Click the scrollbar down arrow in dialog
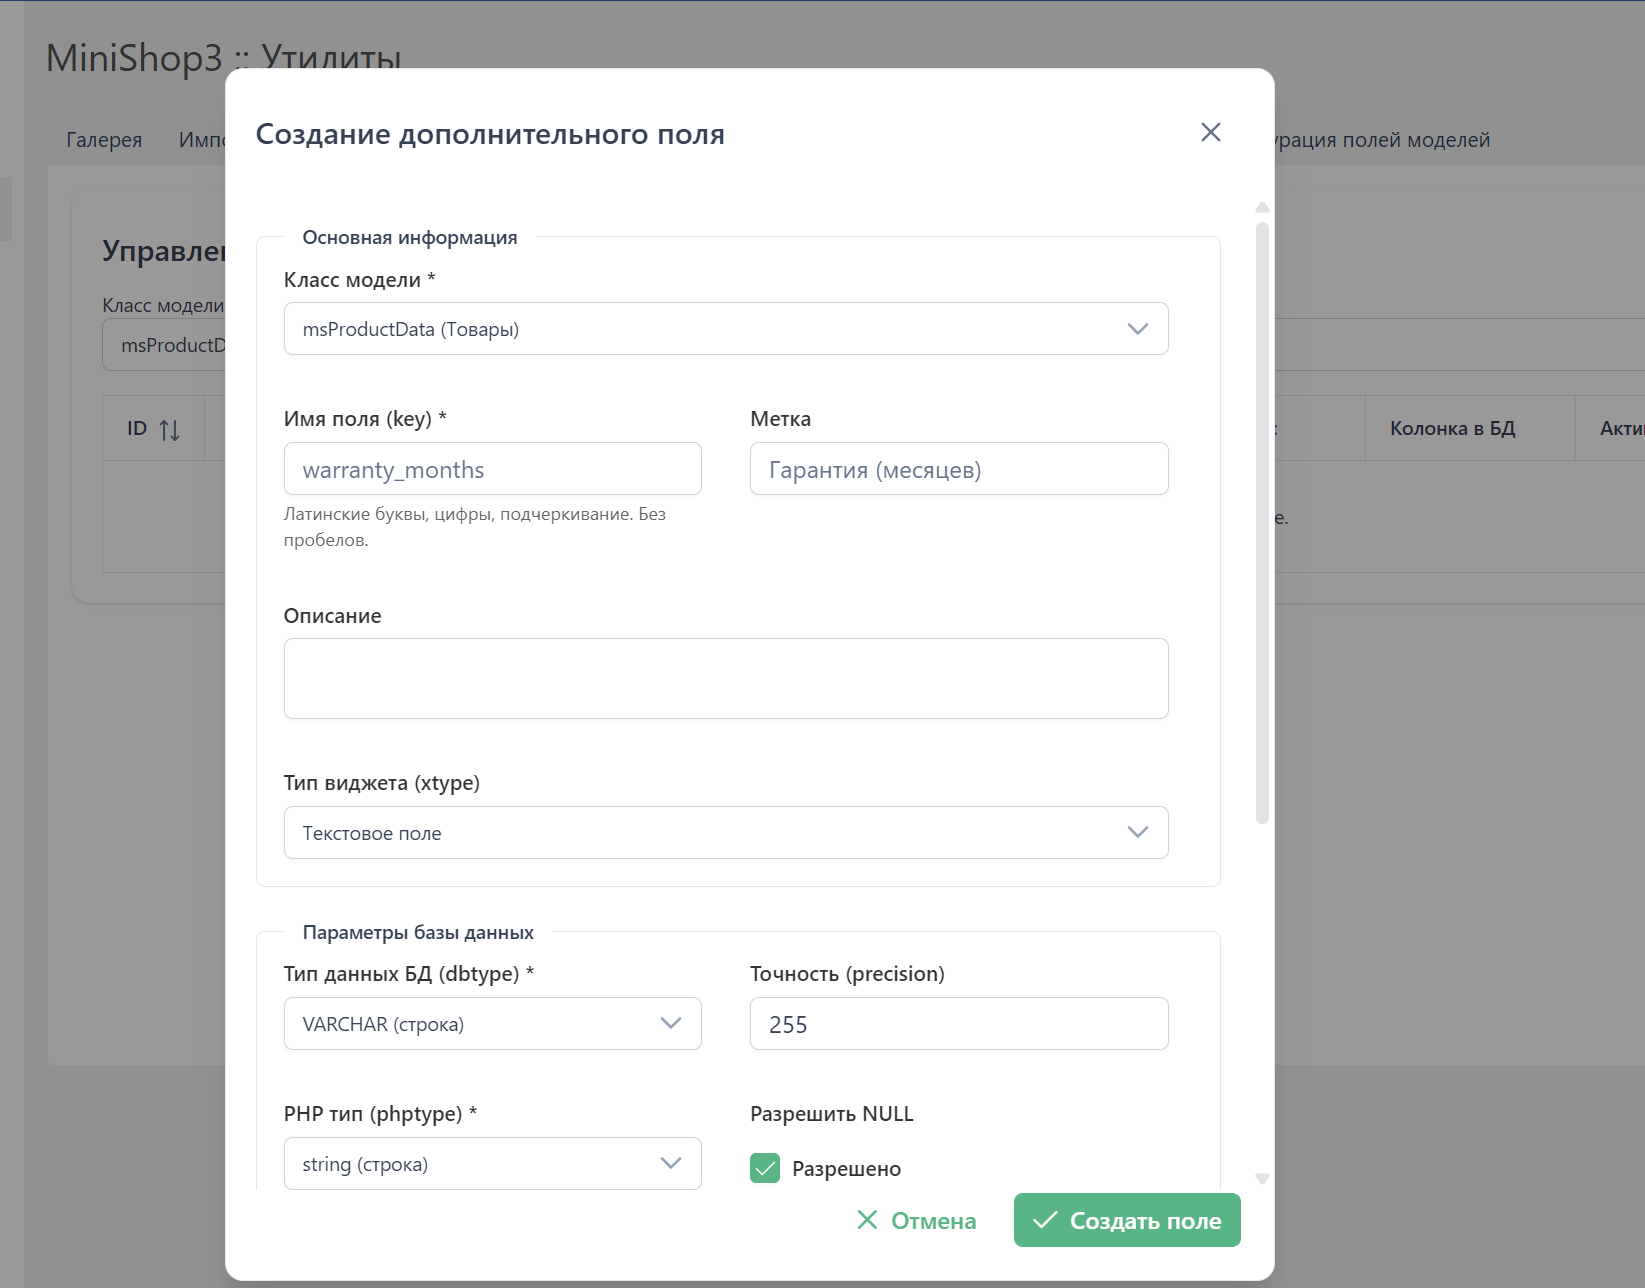This screenshot has width=1645, height=1288. point(1262,1179)
